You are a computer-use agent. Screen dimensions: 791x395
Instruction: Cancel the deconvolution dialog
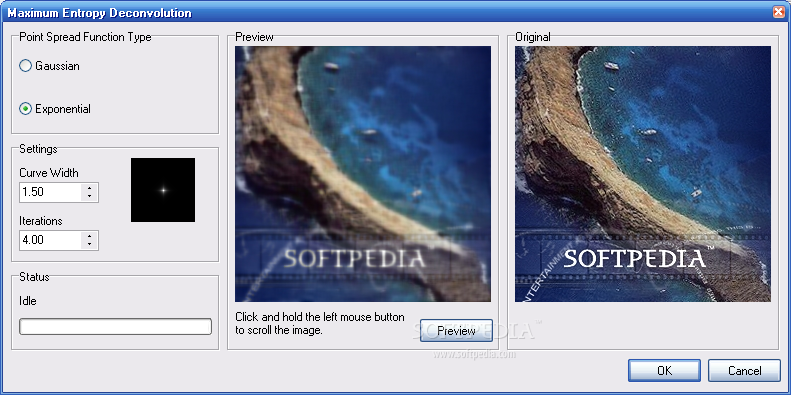745,371
